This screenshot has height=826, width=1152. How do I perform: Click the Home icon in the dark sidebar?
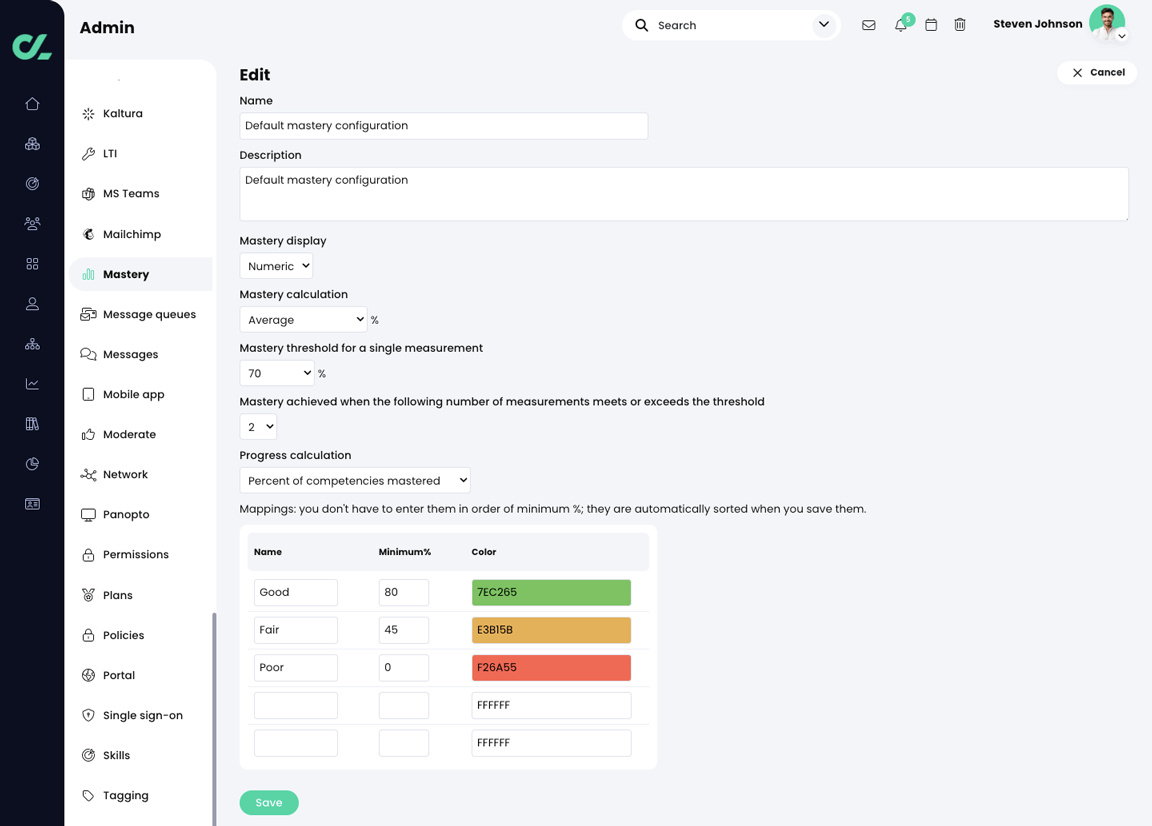(32, 103)
